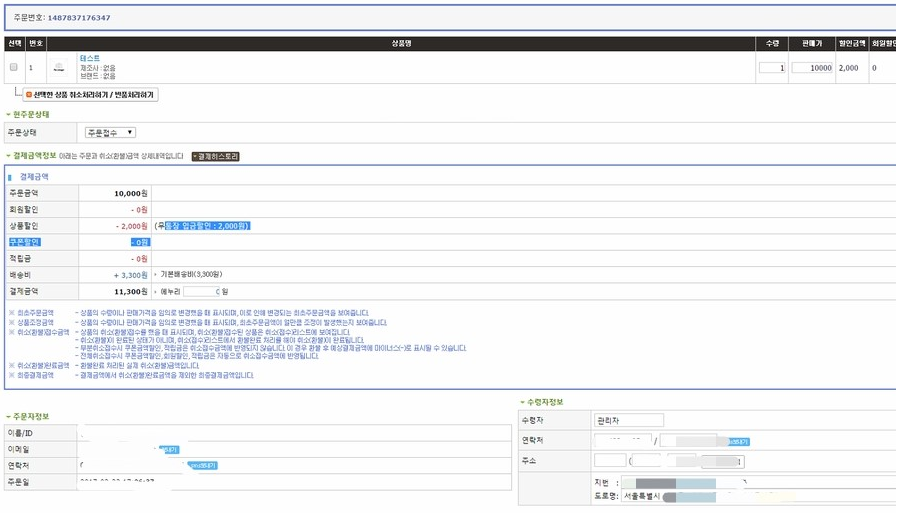898x515 pixels.
Task: Click the 테스트 product thumbnail image
Action: [x=60, y=68]
